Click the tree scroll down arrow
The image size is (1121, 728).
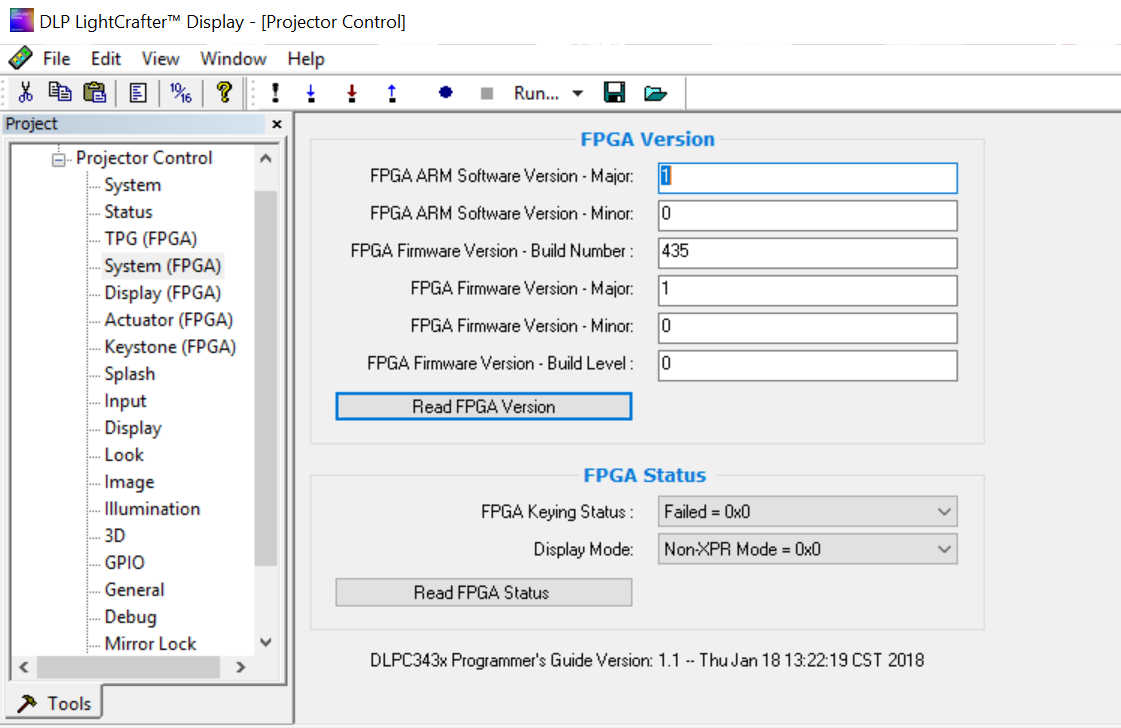point(265,642)
